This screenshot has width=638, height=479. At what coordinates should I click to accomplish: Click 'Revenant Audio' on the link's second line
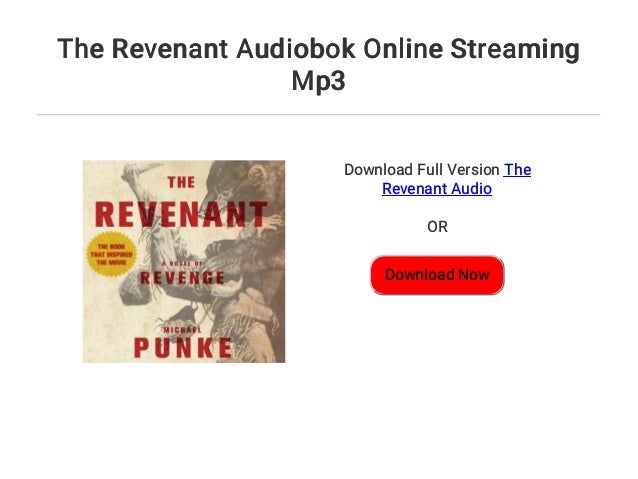click(x=437, y=189)
